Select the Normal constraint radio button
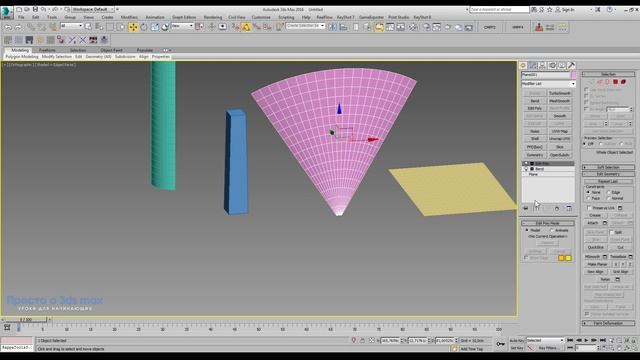 coord(609,198)
